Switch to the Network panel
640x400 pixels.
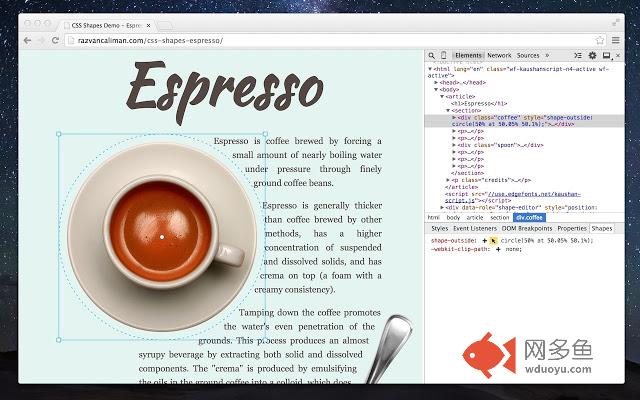click(x=499, y=55)
